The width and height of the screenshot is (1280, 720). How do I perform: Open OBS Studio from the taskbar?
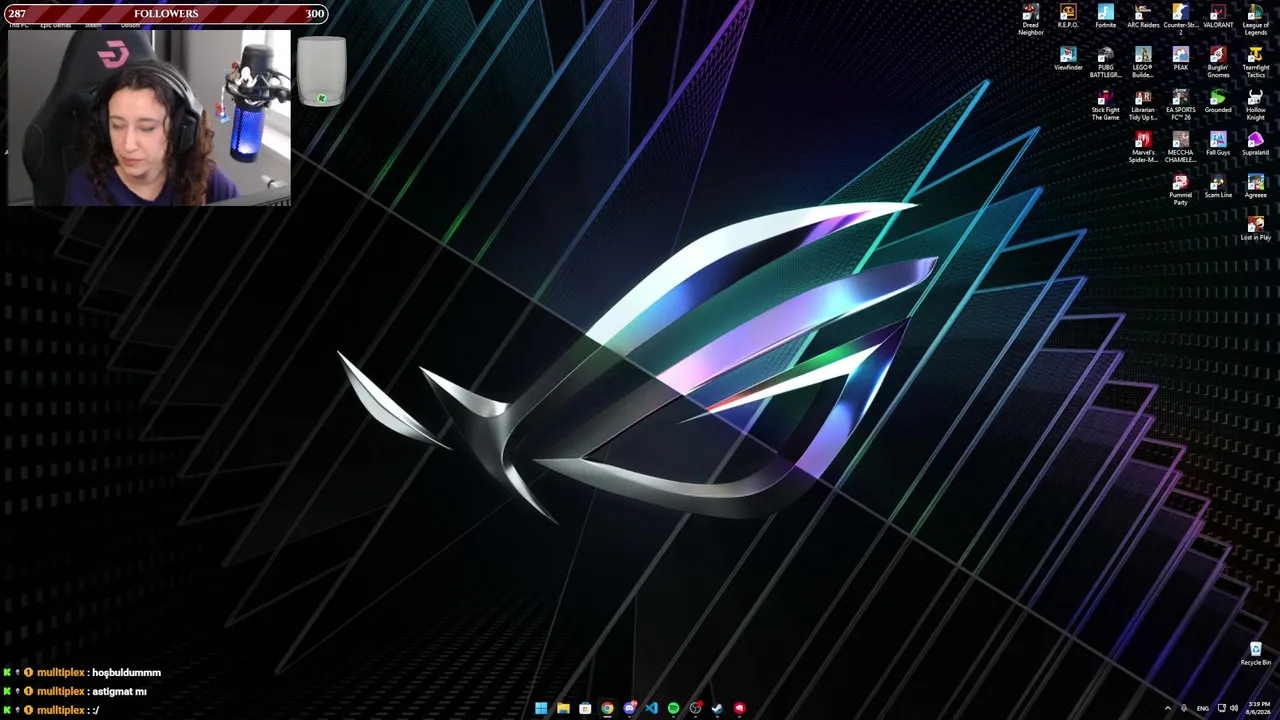pos(695,708)
